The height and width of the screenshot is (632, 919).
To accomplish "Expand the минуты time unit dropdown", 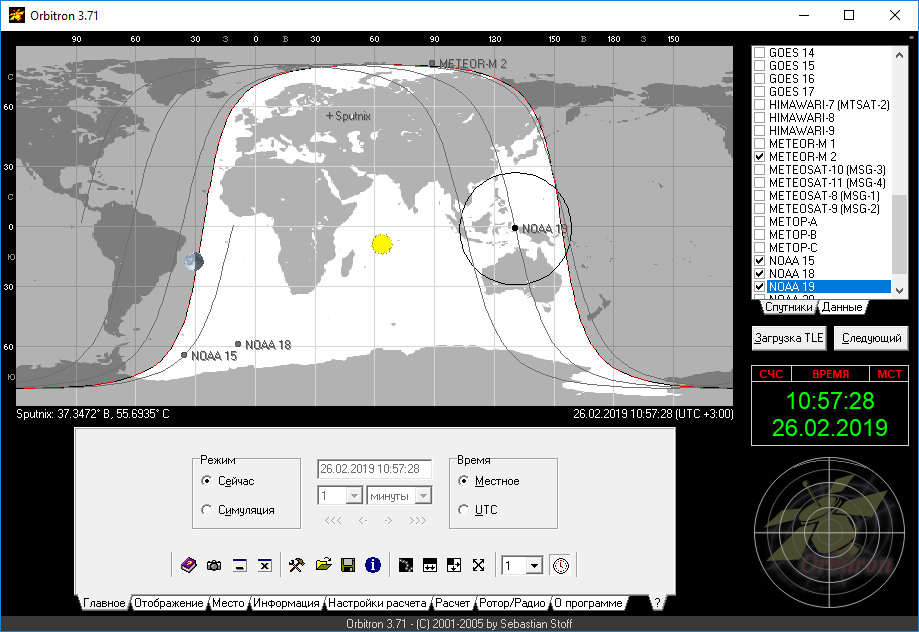I will tap(423, 496).
